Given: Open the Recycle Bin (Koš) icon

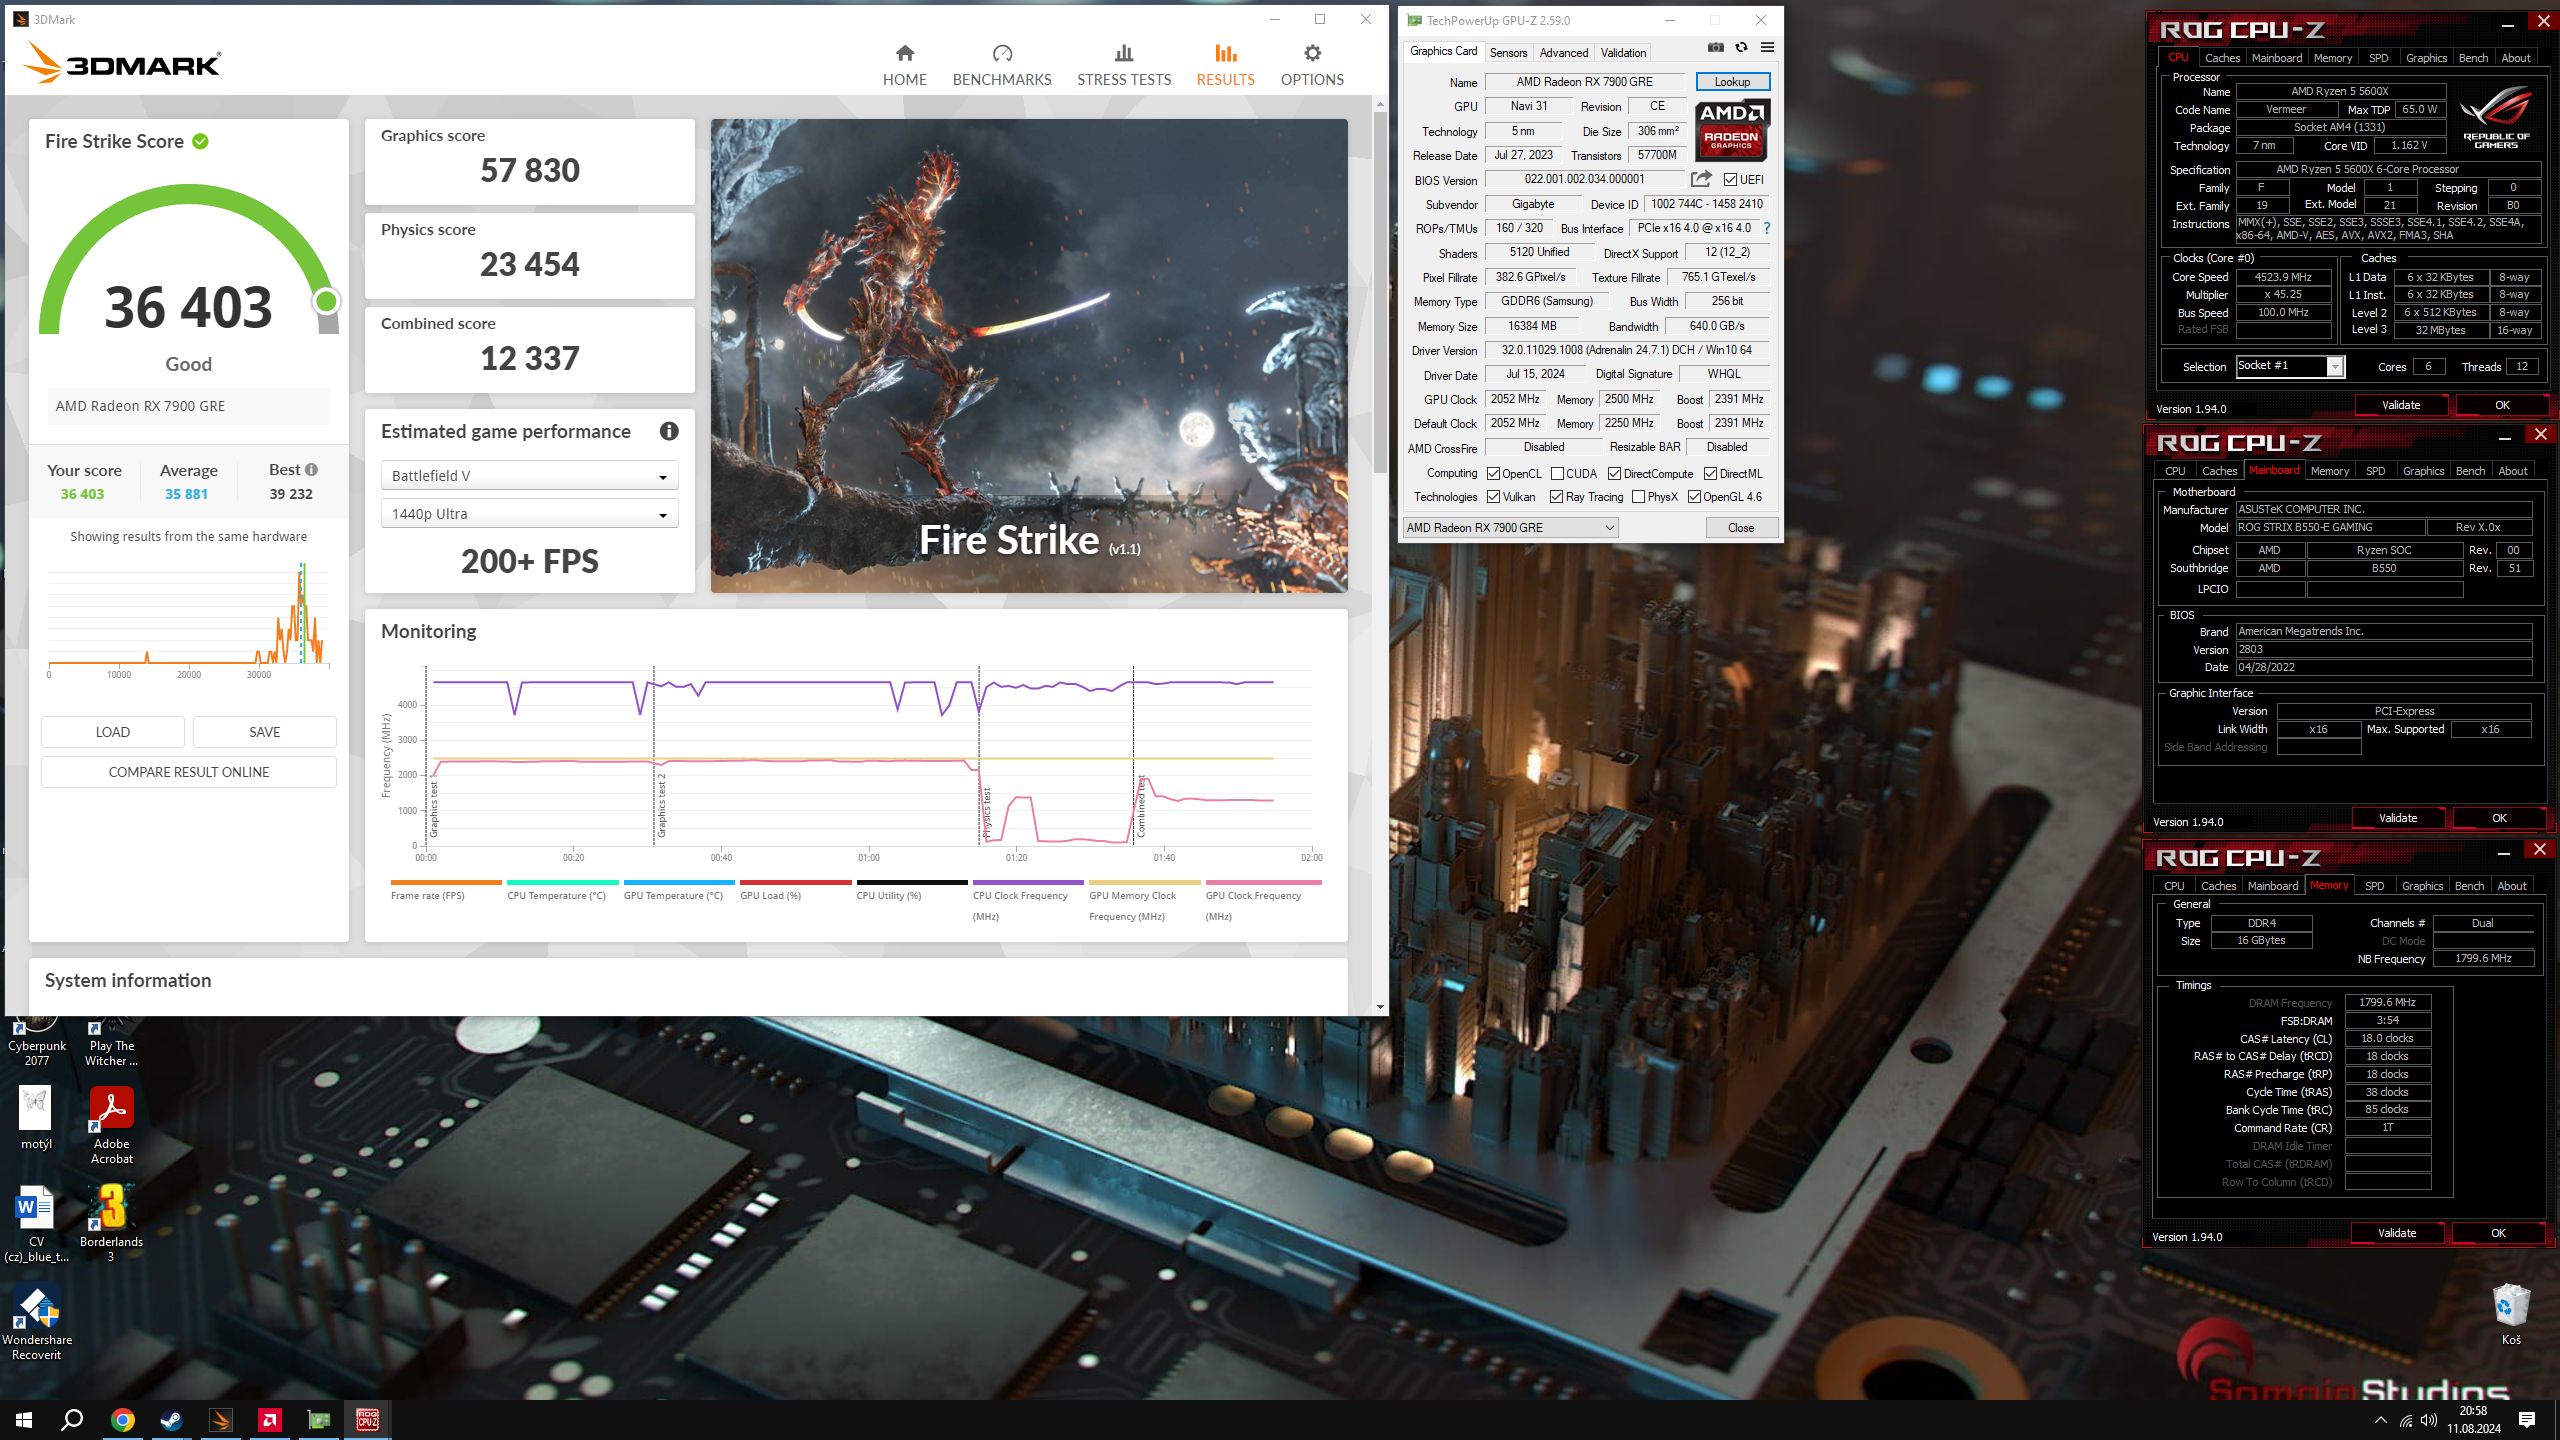Looking at the screenshot, I should [x=2511, y=1314].
